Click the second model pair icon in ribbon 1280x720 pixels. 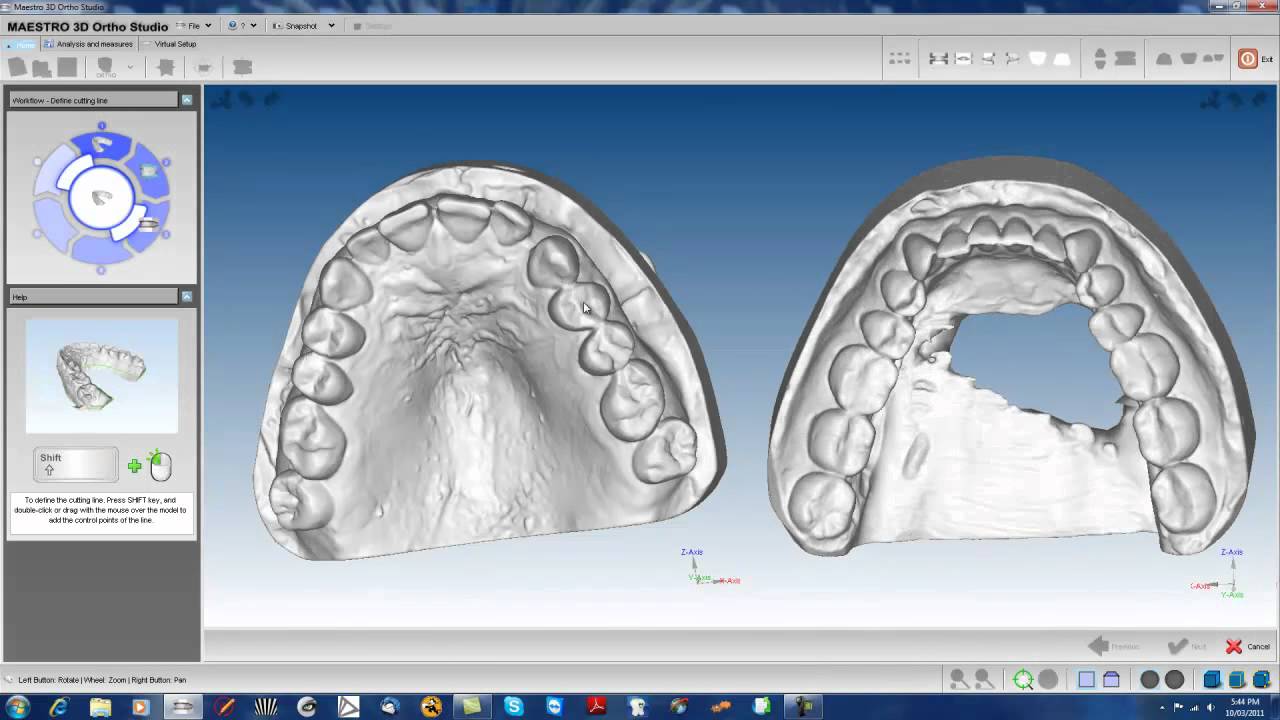(x=41, y=68)
